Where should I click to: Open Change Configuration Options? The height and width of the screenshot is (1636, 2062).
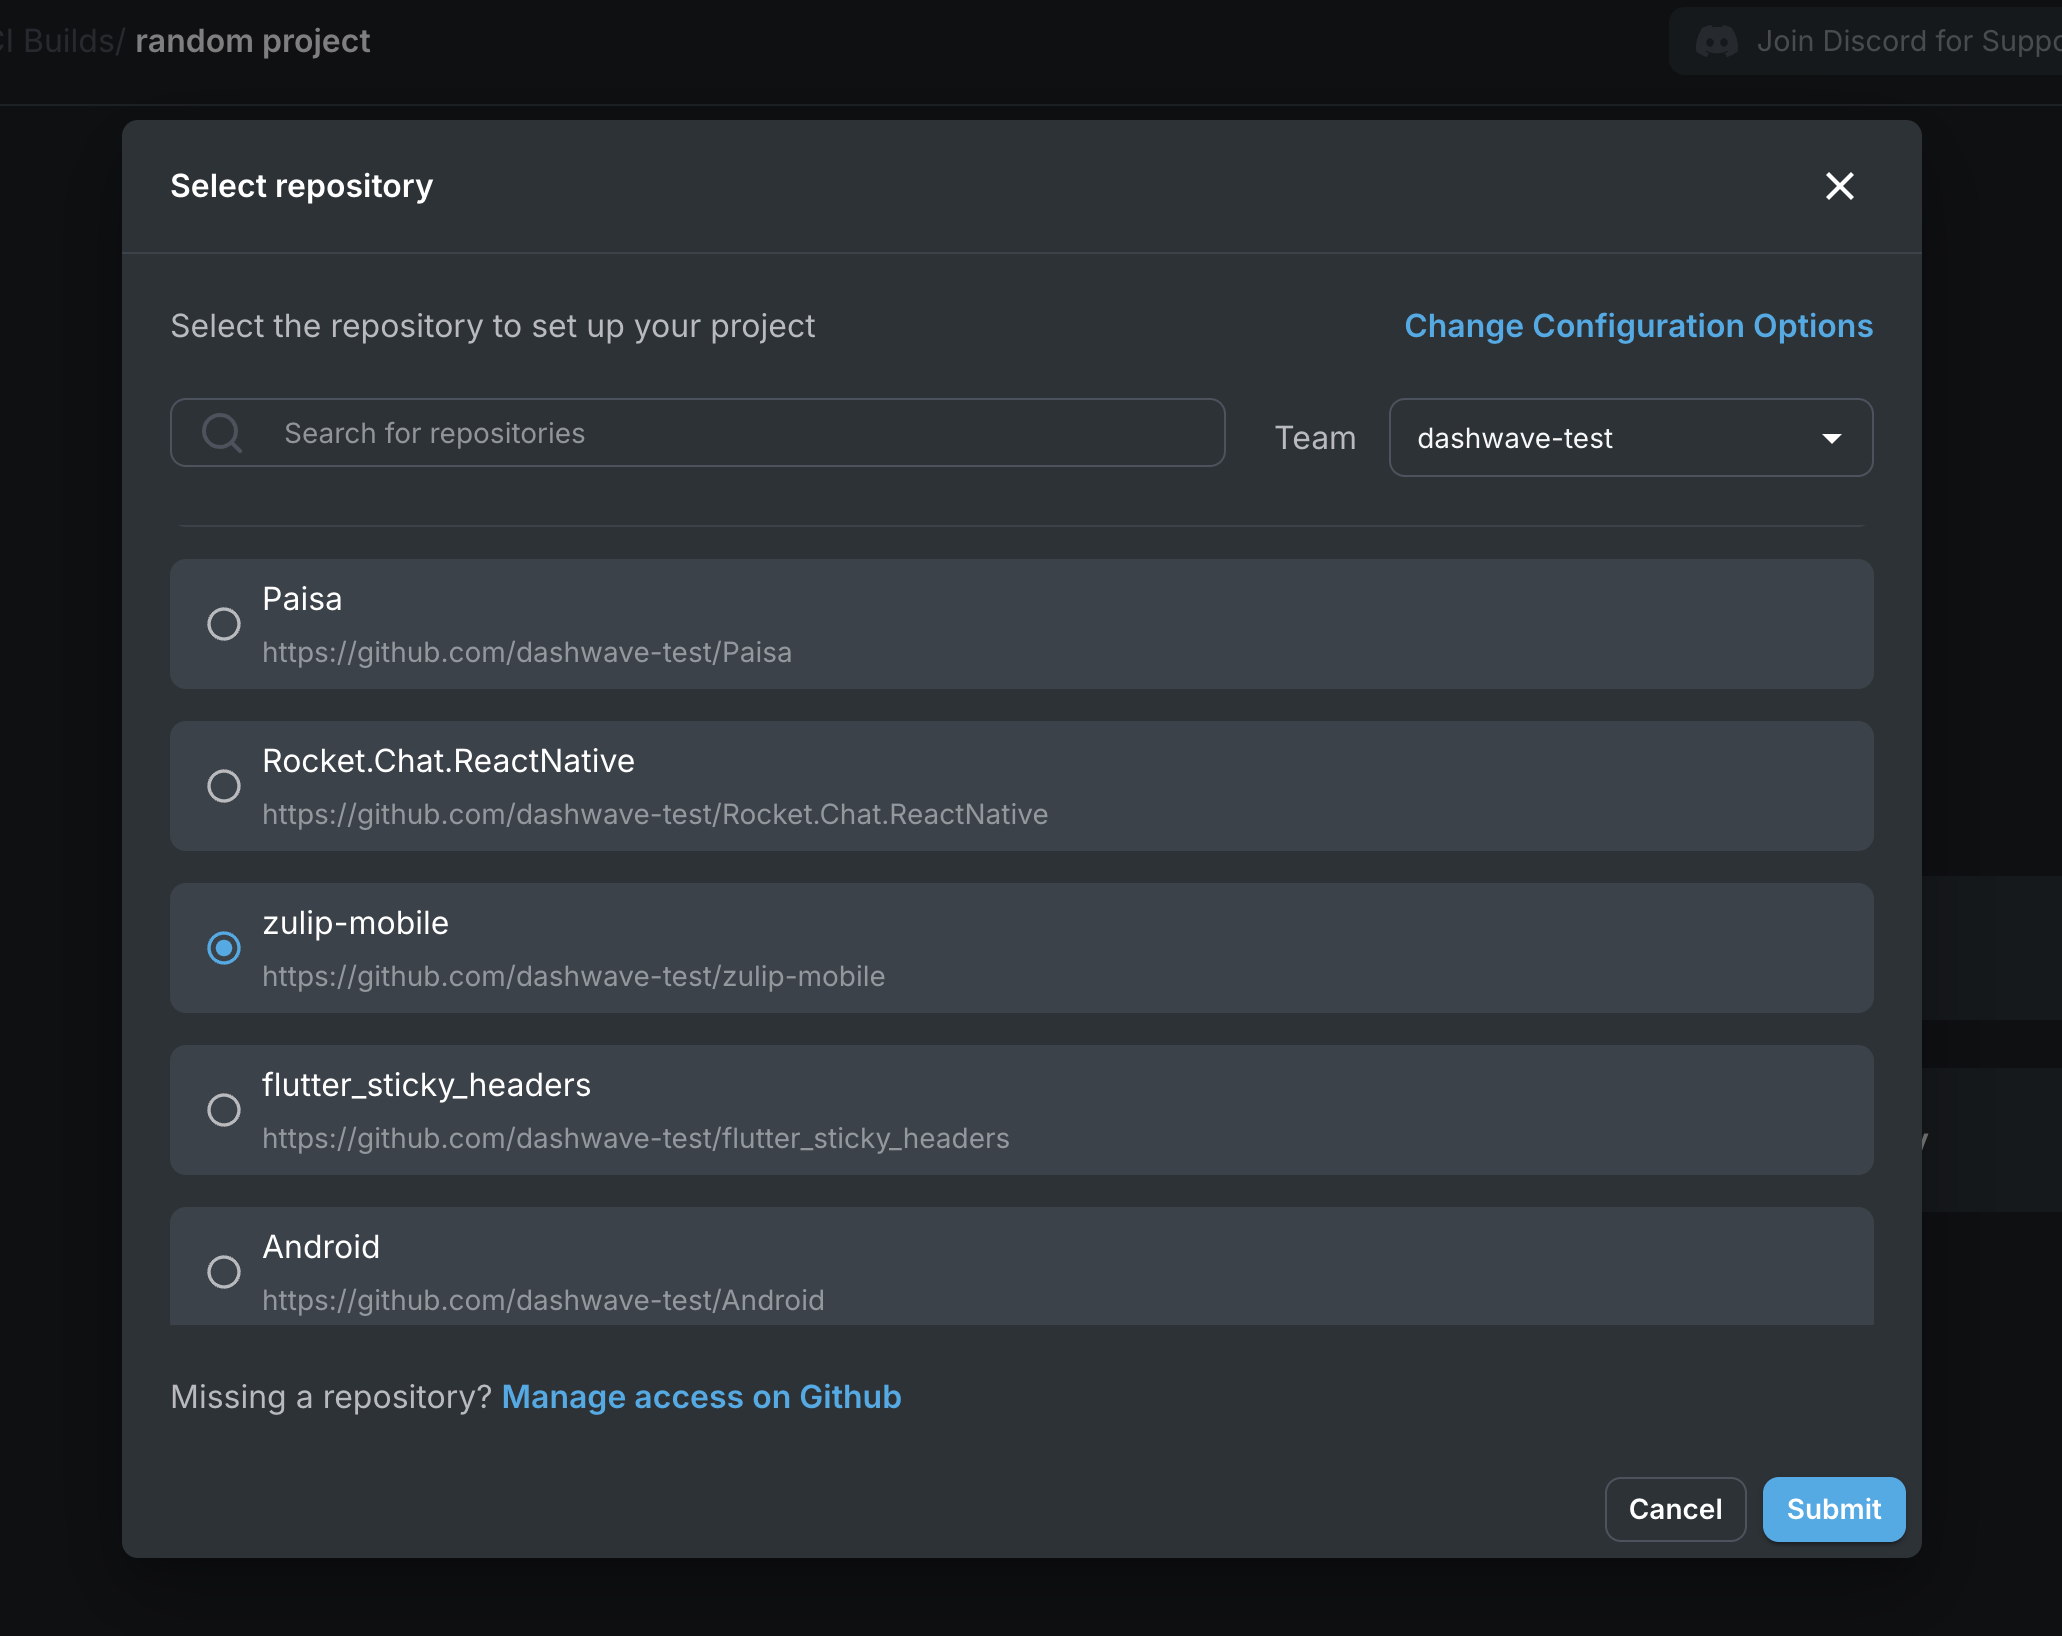point(1638,326)
